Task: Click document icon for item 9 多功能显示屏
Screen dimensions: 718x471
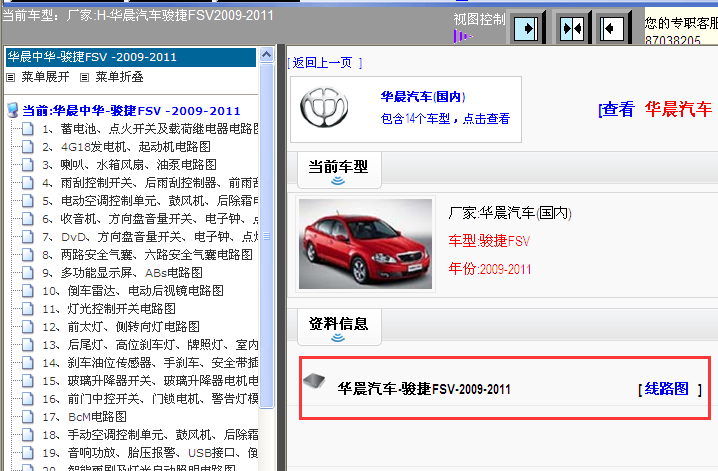Action: 28,272
